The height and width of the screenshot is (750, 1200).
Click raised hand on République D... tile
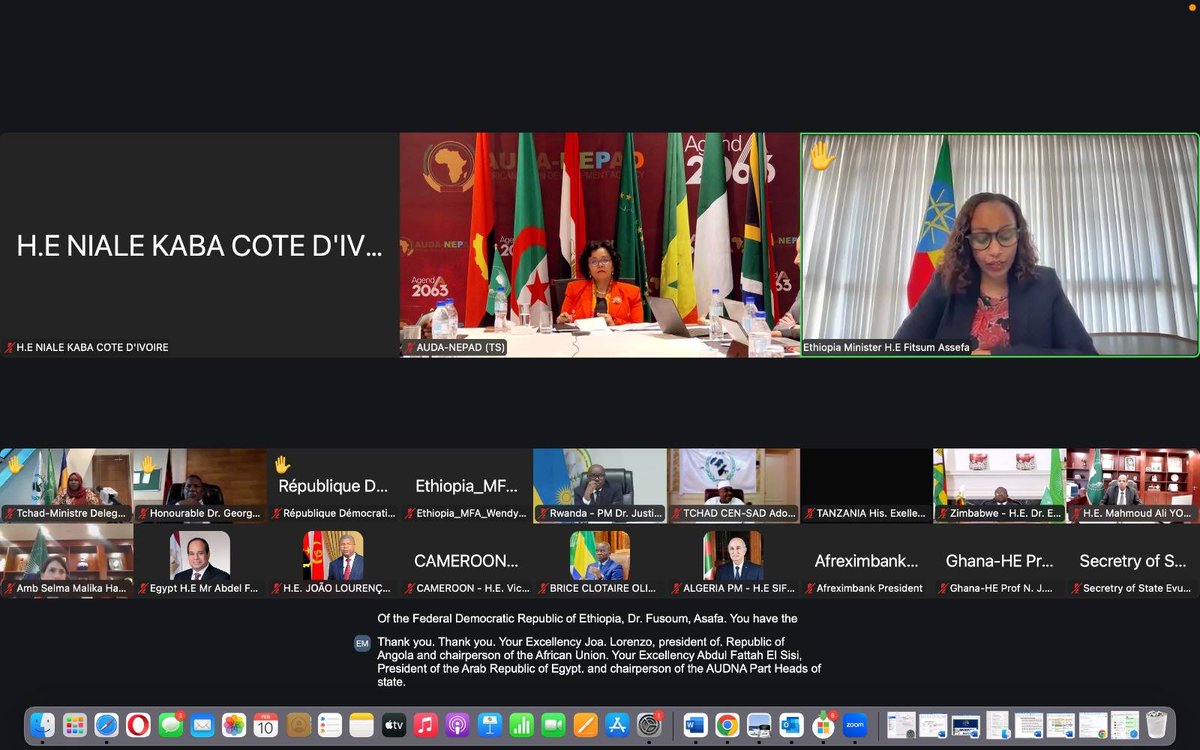[x=282, y=464]
